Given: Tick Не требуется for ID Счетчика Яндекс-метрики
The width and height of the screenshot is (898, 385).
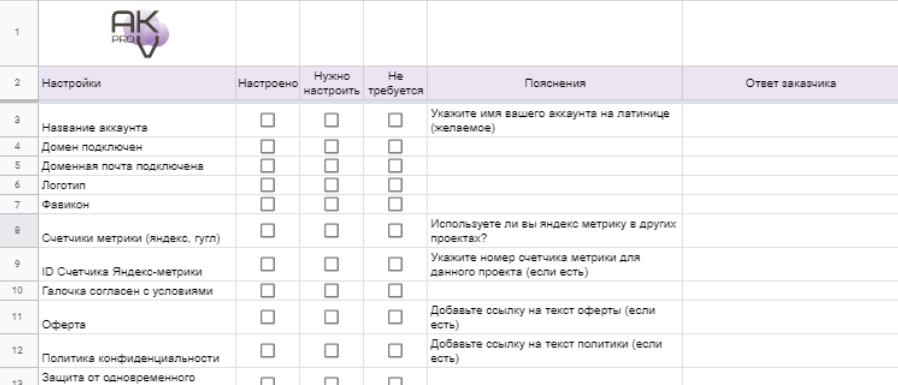Looking at the screenshot, I should tap(395, 264).
